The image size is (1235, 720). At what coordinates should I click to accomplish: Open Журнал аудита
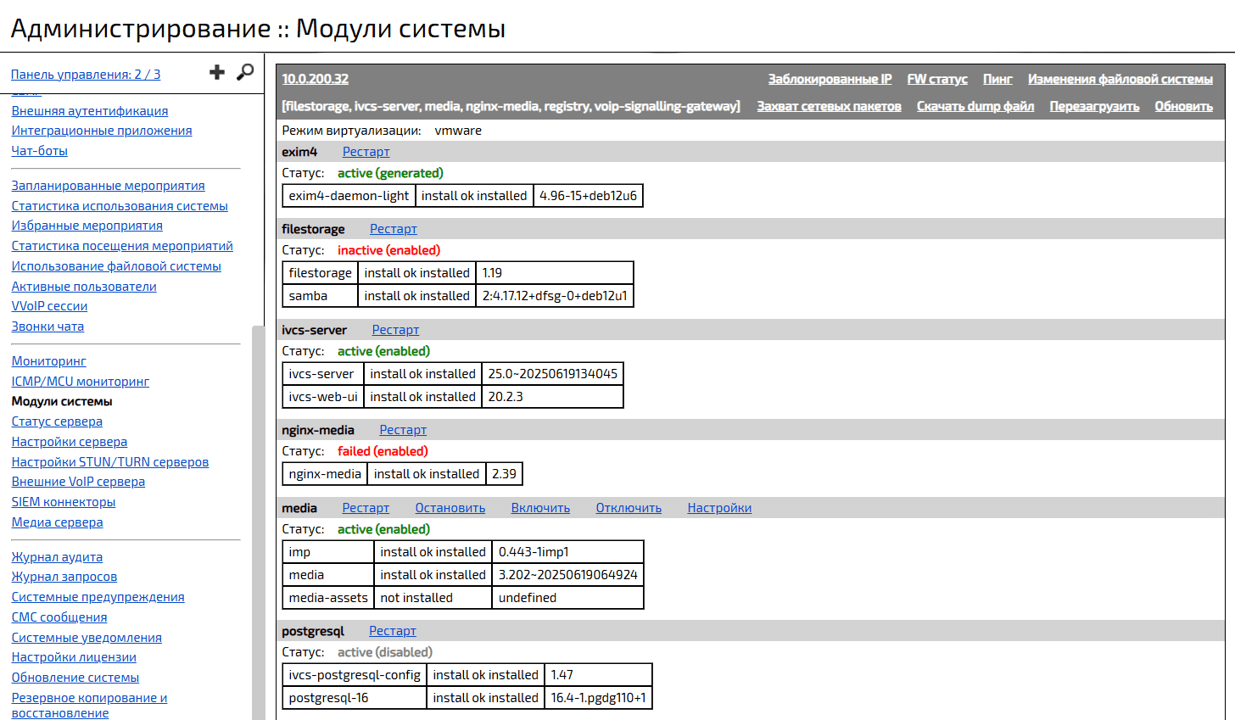tap(57, 557)
